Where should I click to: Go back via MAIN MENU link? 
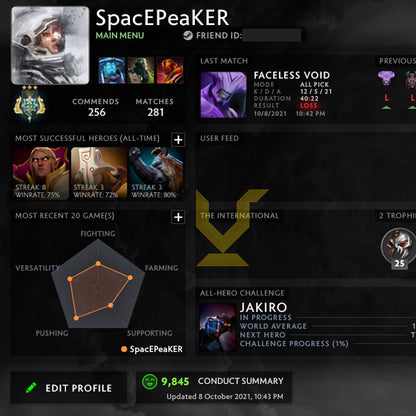[120, 36]
